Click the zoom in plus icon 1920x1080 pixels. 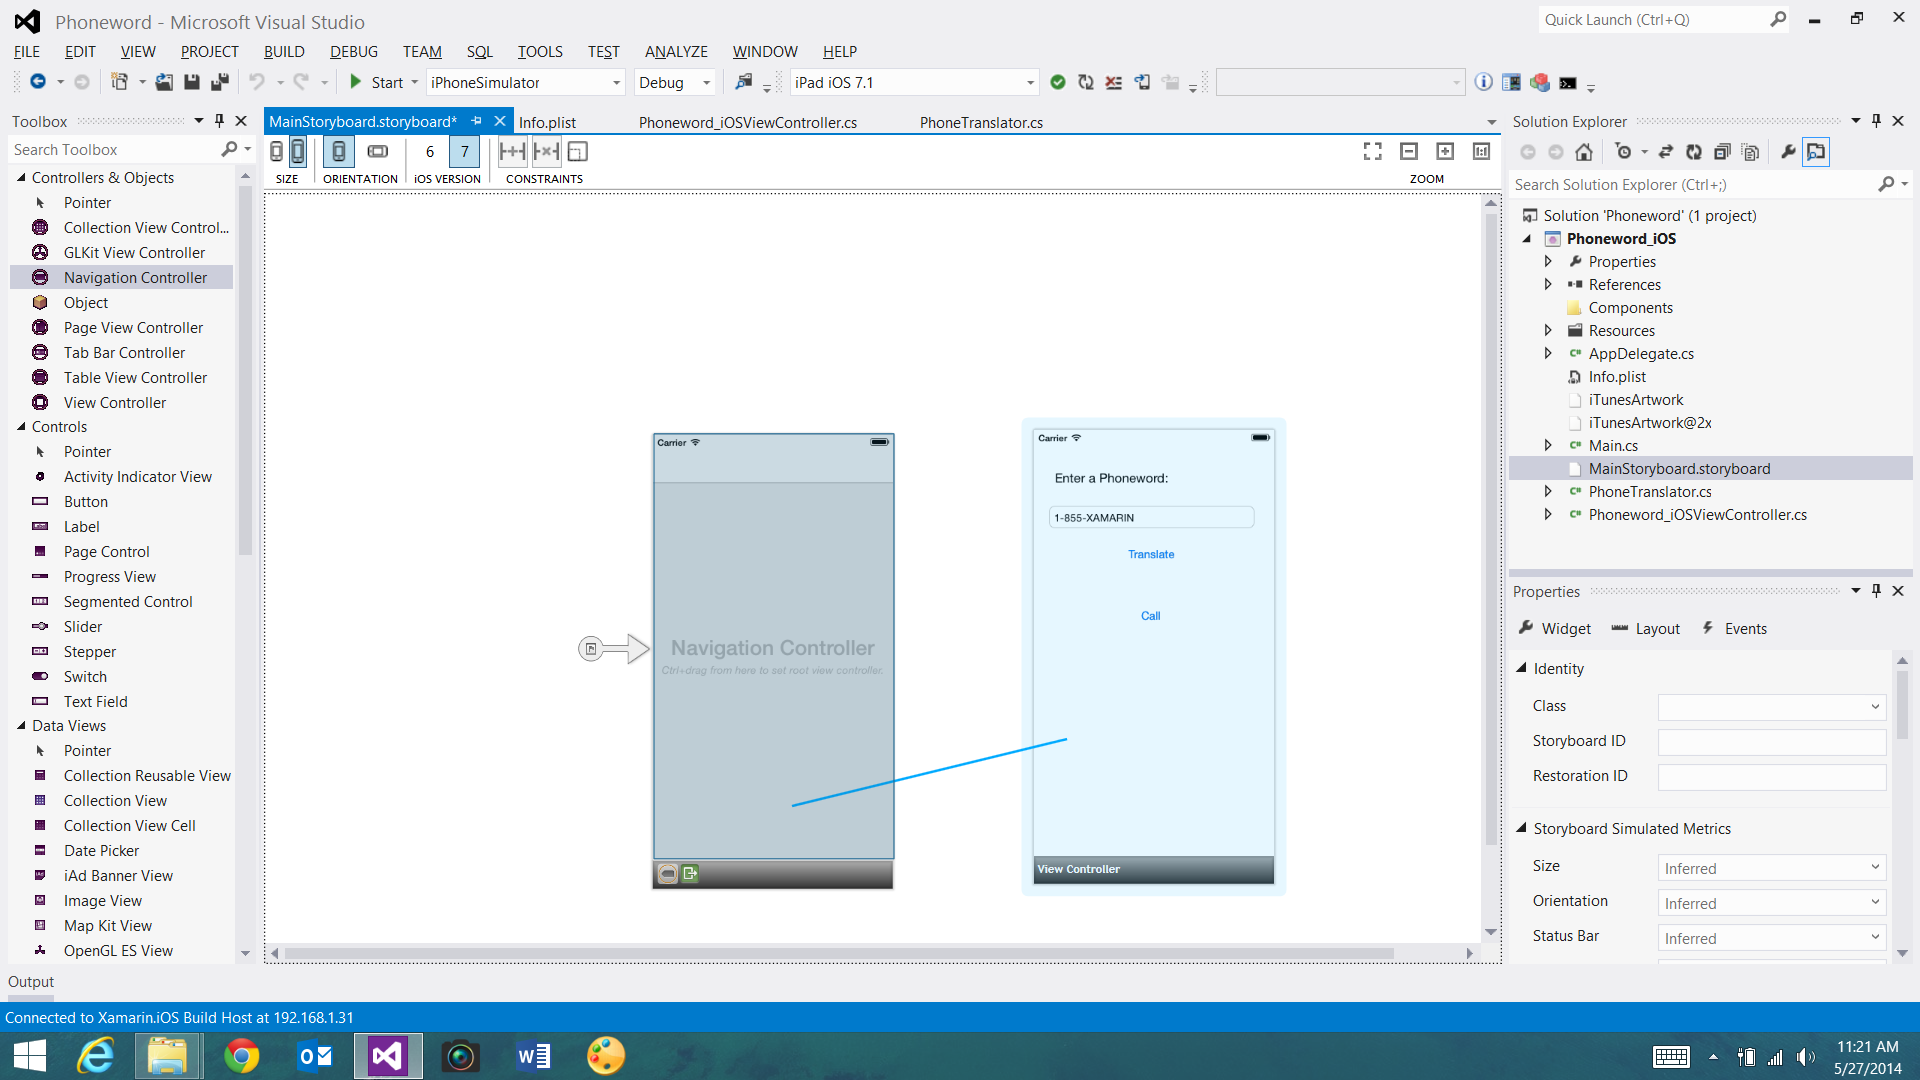click(x=1445, y=151)
